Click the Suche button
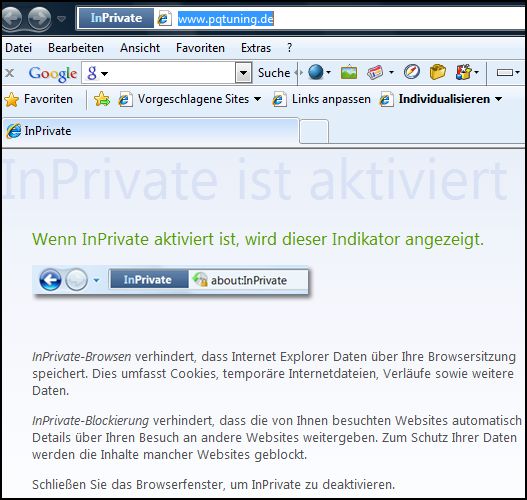This screenshot has height=500, width=527. coord(274,73)
